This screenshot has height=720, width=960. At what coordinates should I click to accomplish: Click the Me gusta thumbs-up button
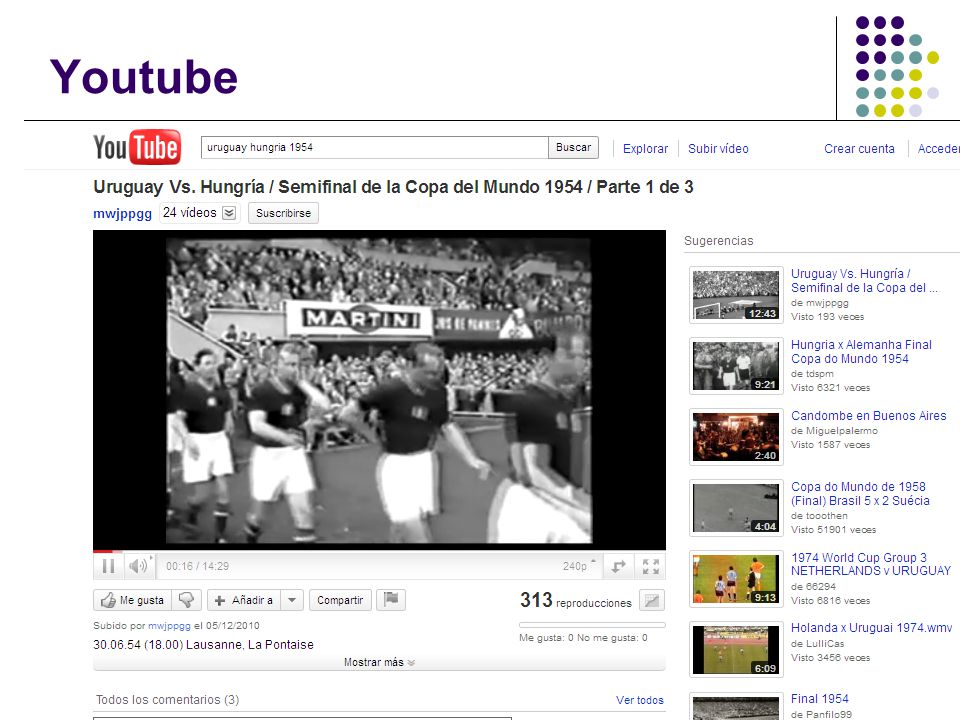click(x=132, y=600)
